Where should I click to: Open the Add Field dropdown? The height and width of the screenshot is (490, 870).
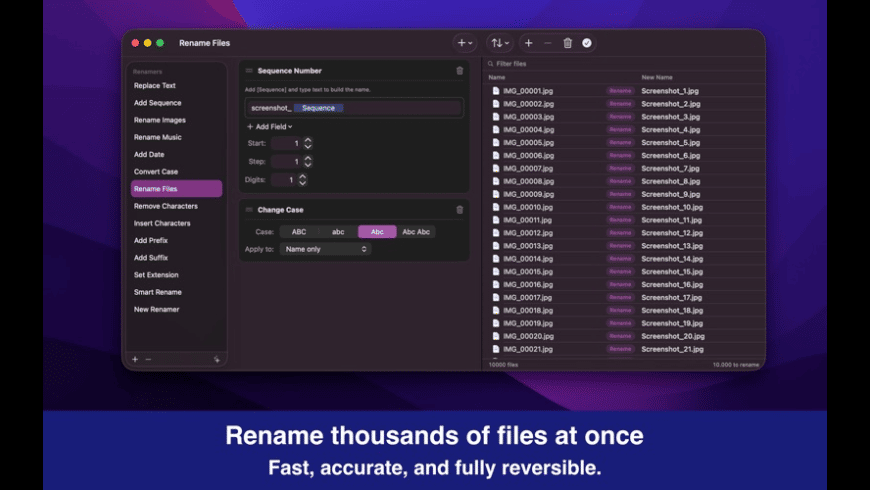[x=270, y=127]
